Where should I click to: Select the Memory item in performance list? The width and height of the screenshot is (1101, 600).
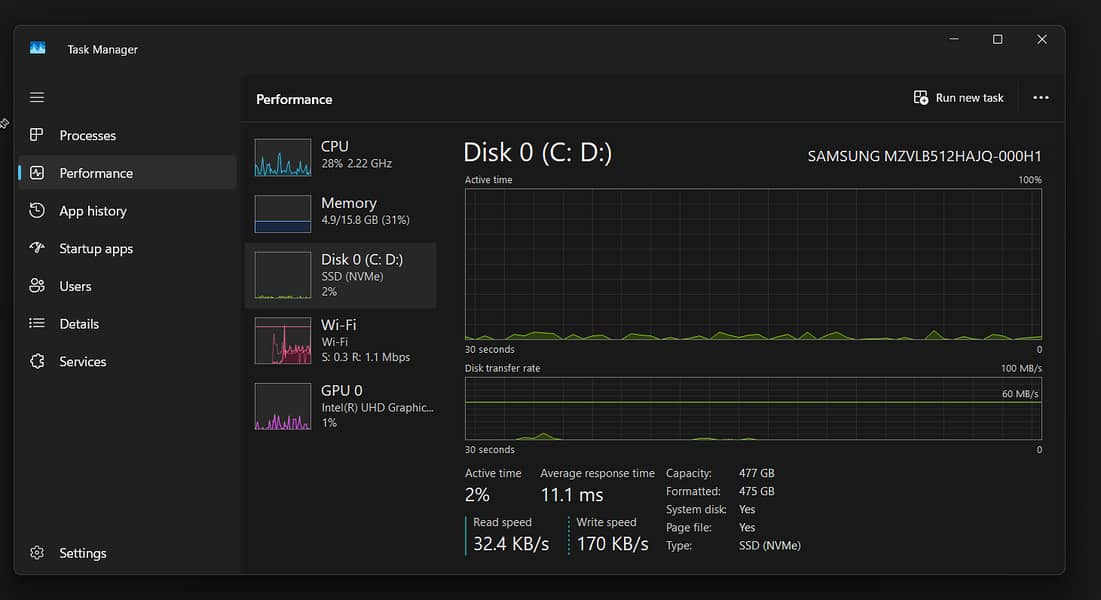point(340,211)
